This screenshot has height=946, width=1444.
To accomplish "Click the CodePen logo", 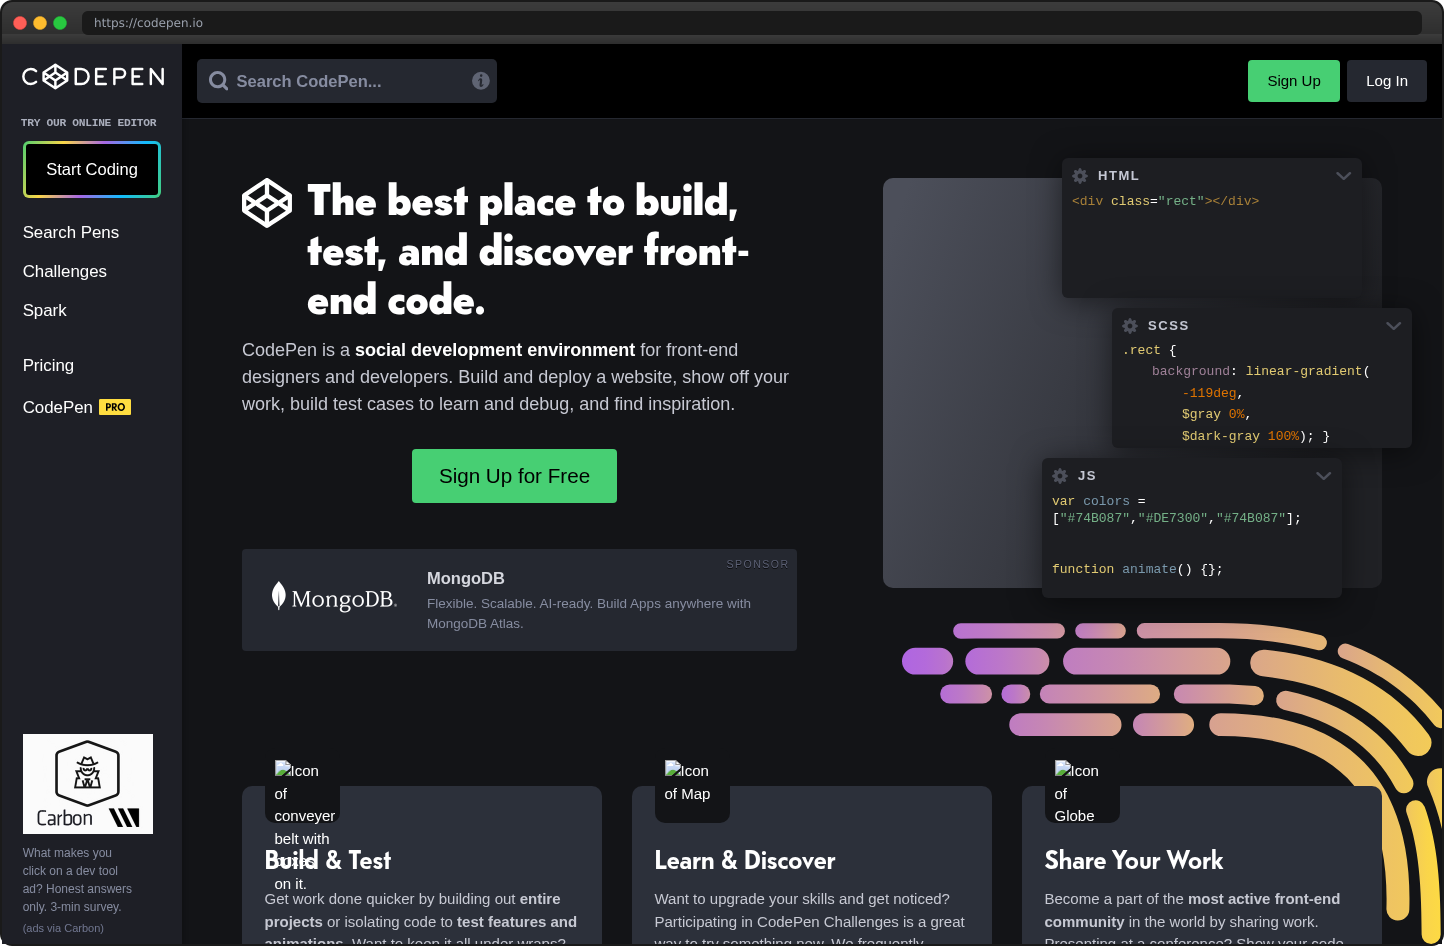I will click(92, 76).
